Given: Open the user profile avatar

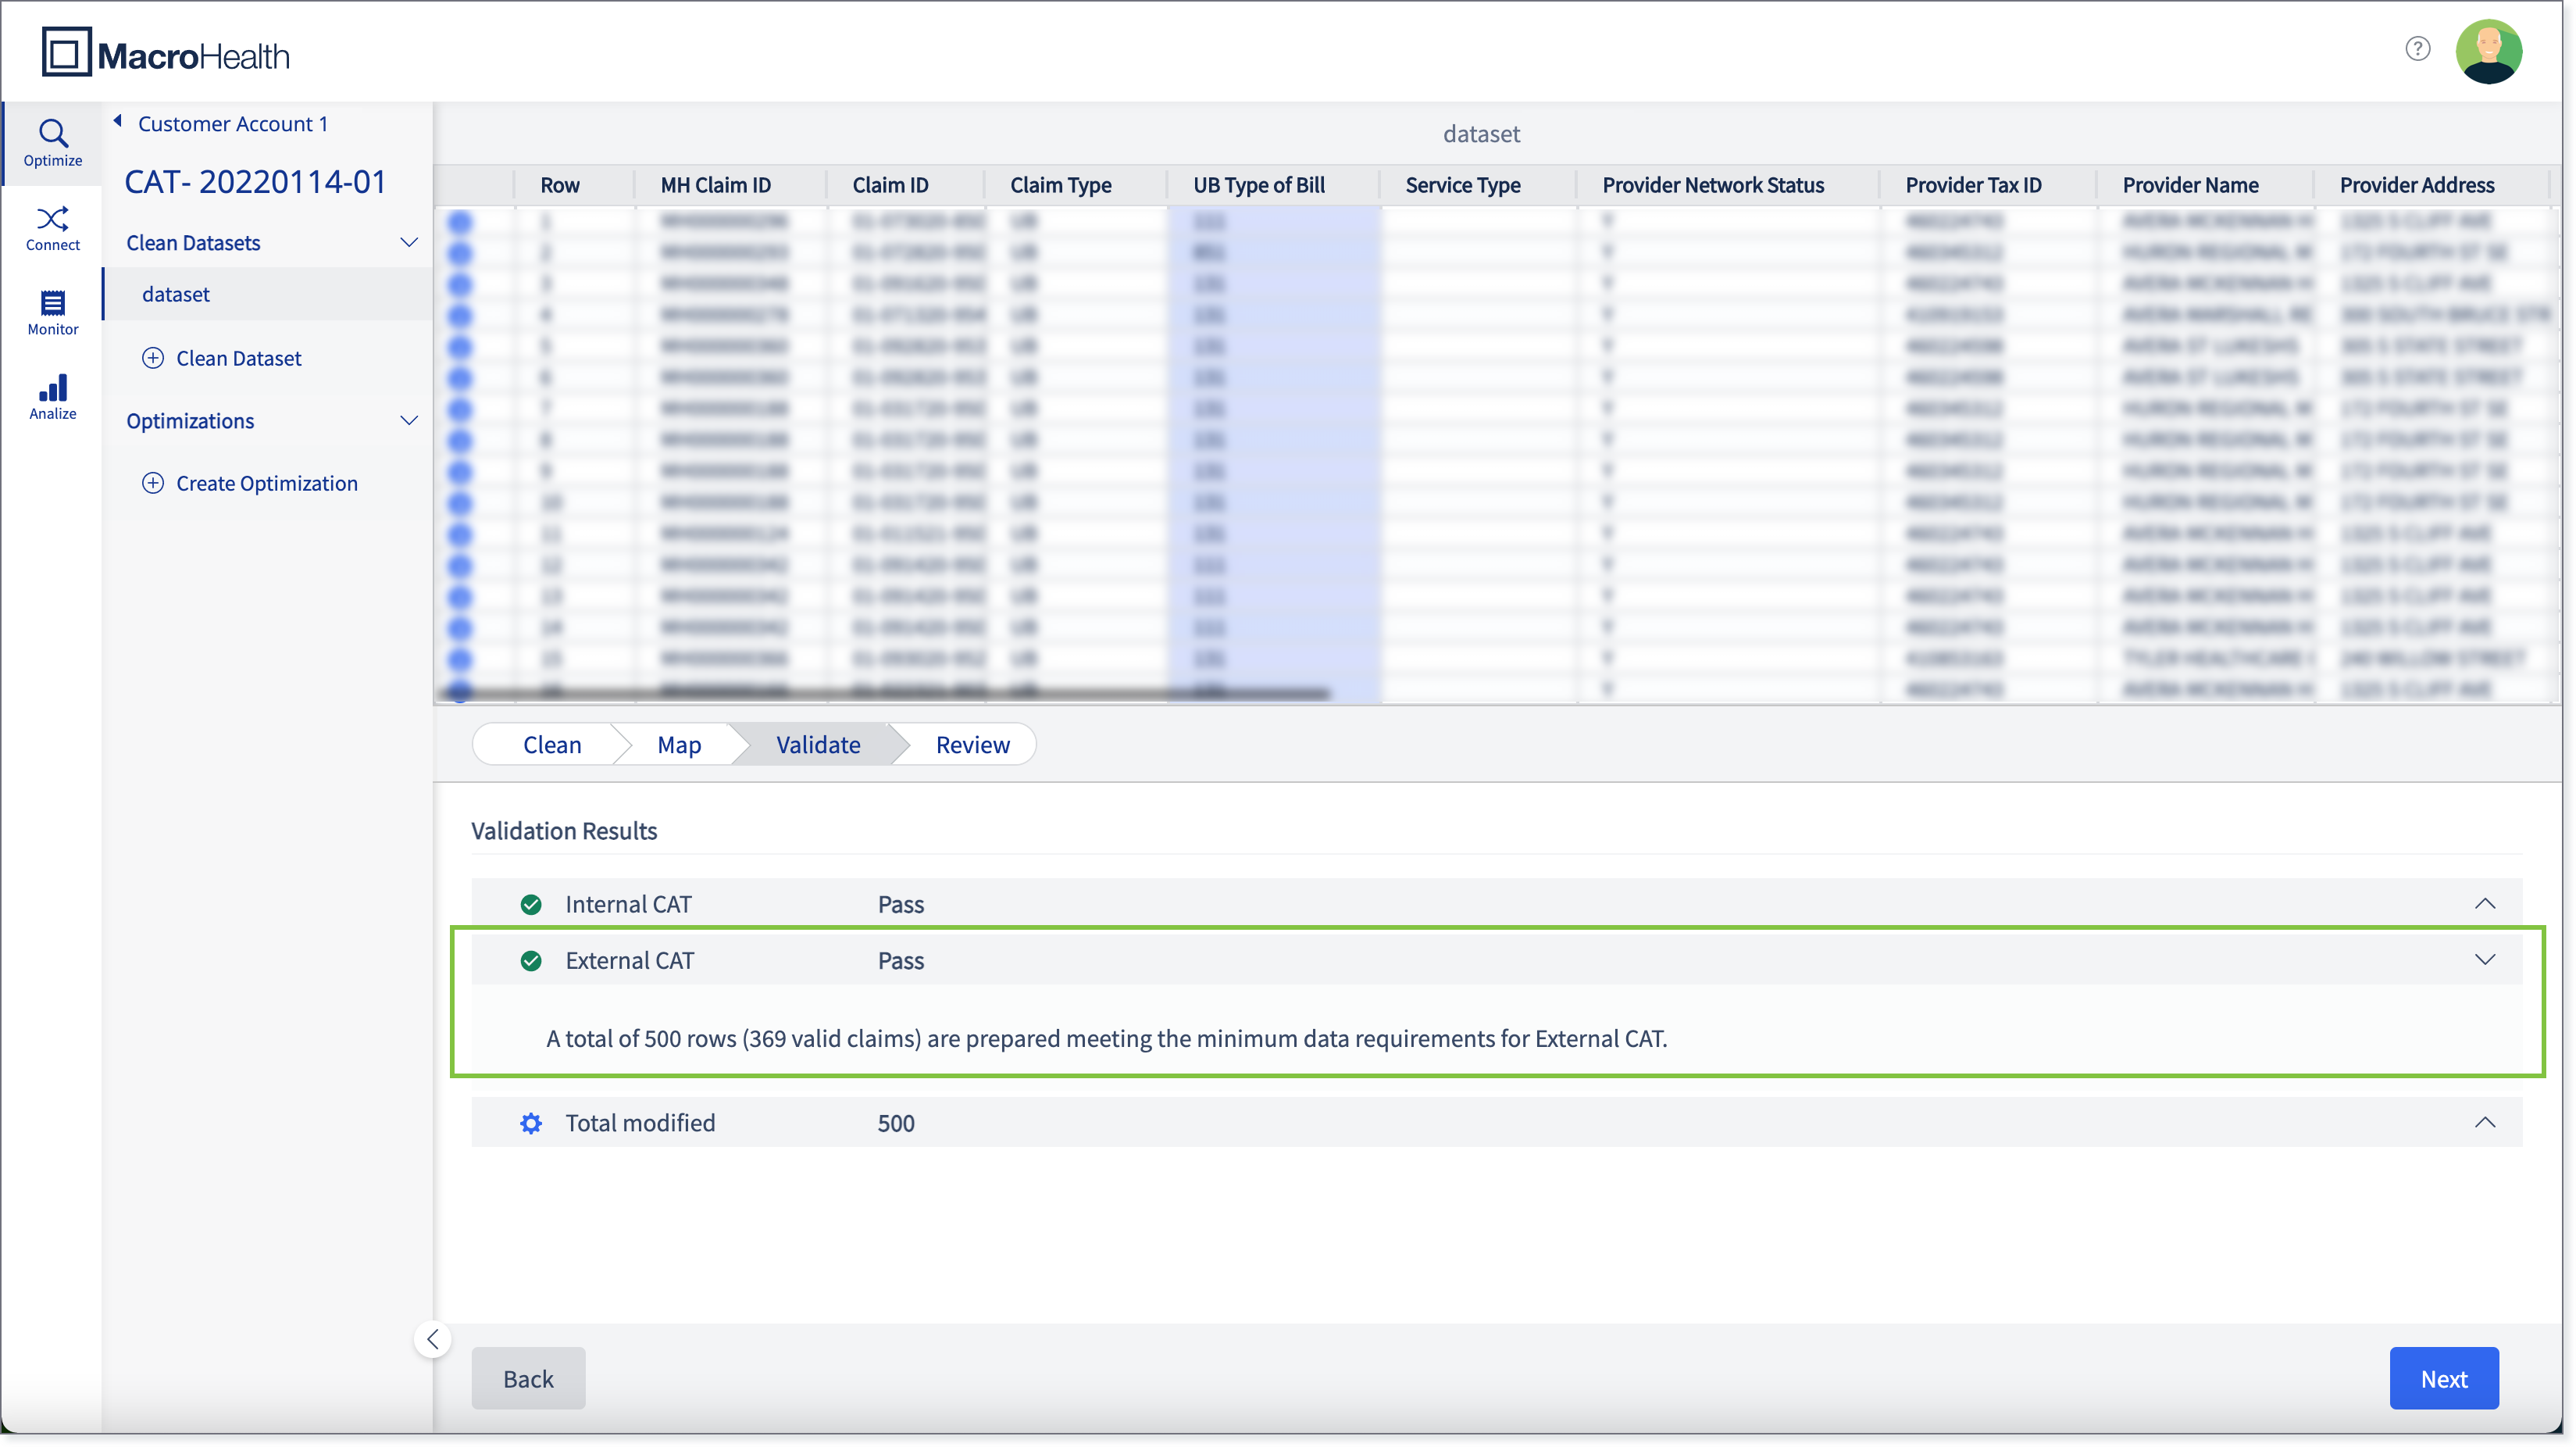Looking at the screenshot, I should 2488,52.
